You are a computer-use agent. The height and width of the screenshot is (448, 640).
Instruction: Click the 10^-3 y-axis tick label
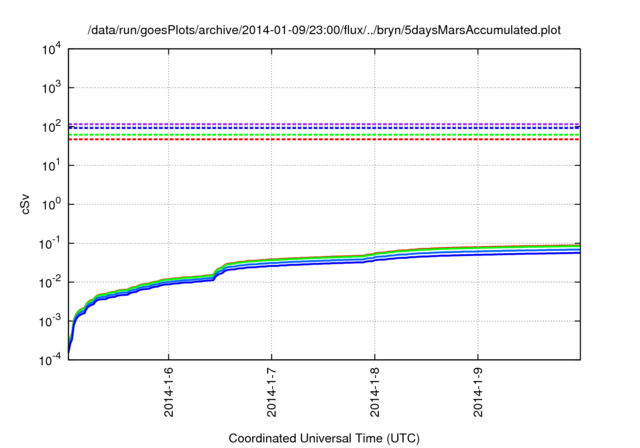pos(50,322)
